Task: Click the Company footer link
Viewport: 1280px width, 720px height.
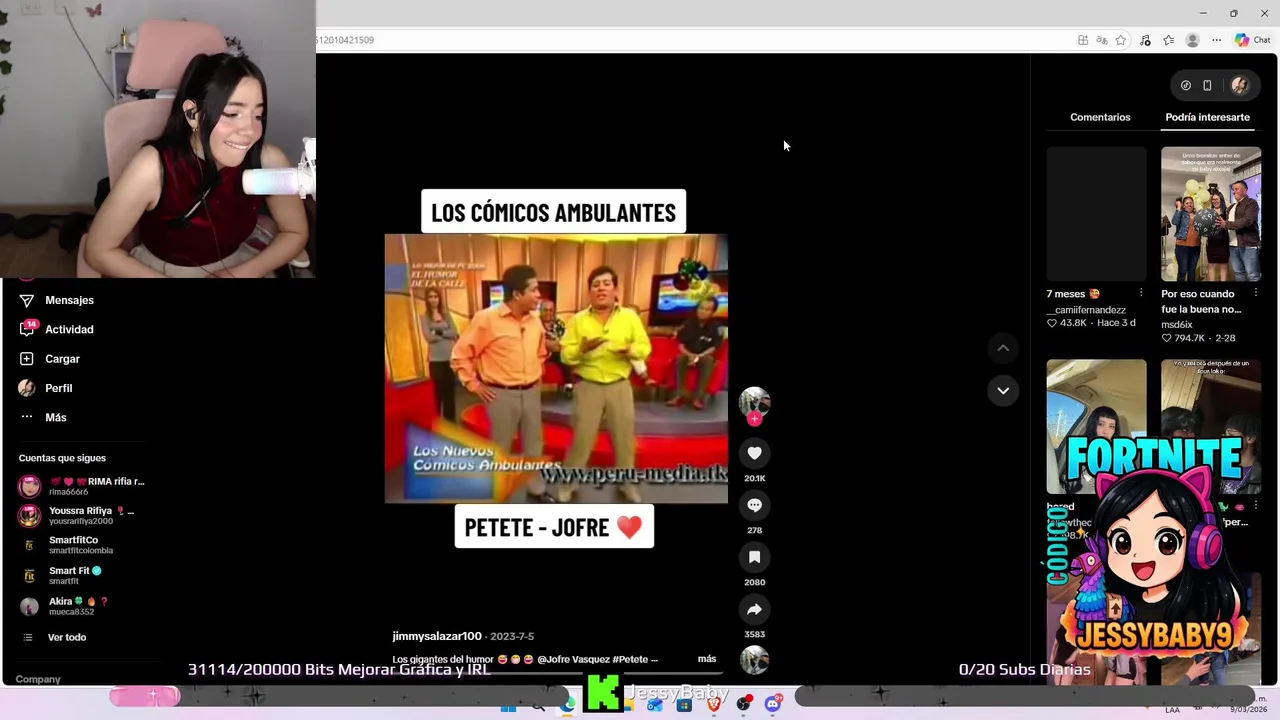Action: [39, 679]
